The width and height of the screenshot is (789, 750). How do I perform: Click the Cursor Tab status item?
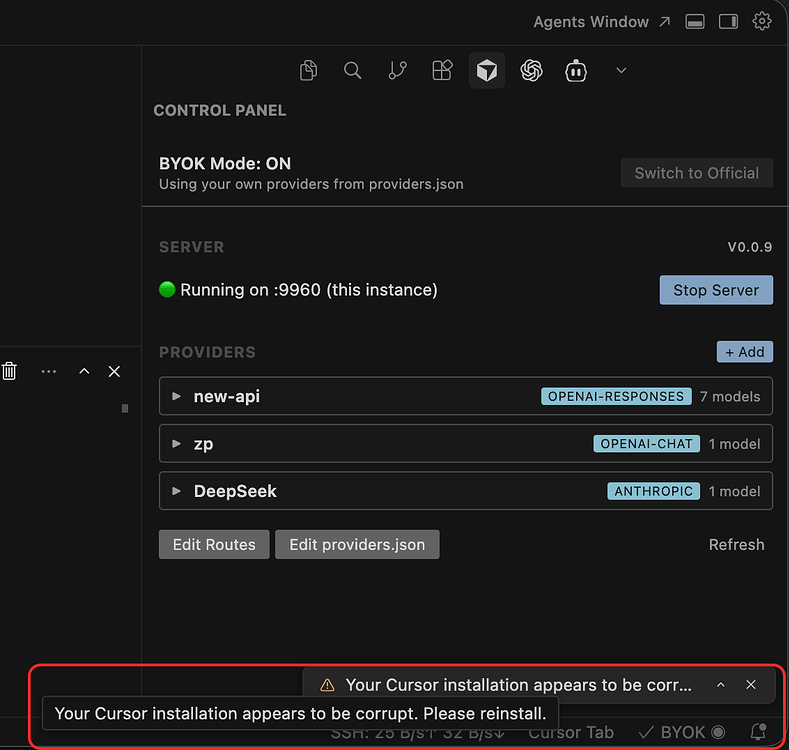(x=571, y=732)
